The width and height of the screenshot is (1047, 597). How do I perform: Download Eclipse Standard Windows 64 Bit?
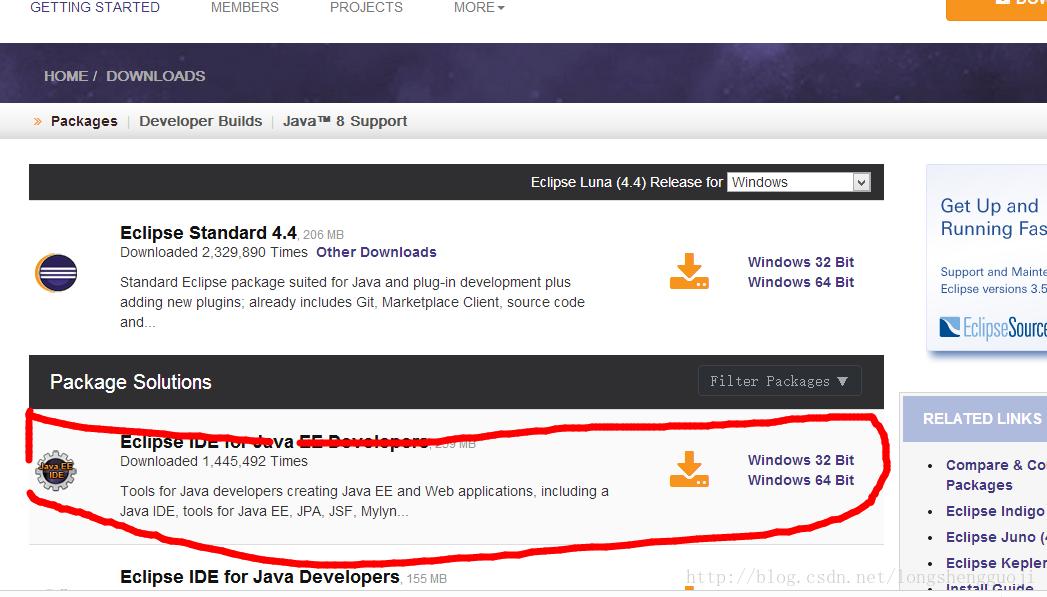click(801, 282)
